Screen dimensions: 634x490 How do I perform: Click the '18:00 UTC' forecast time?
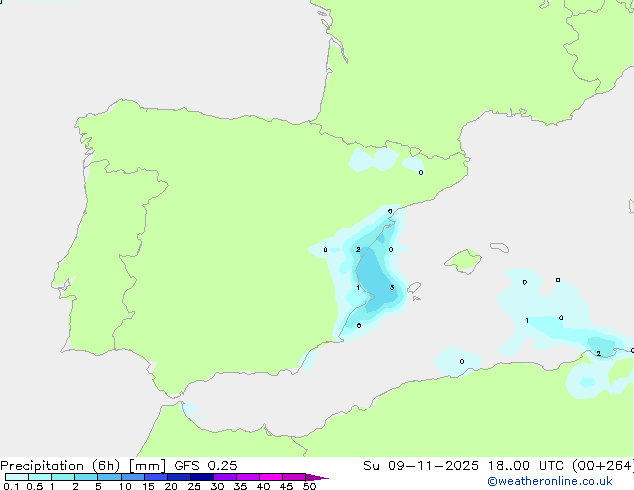click(x=525, y=466)
